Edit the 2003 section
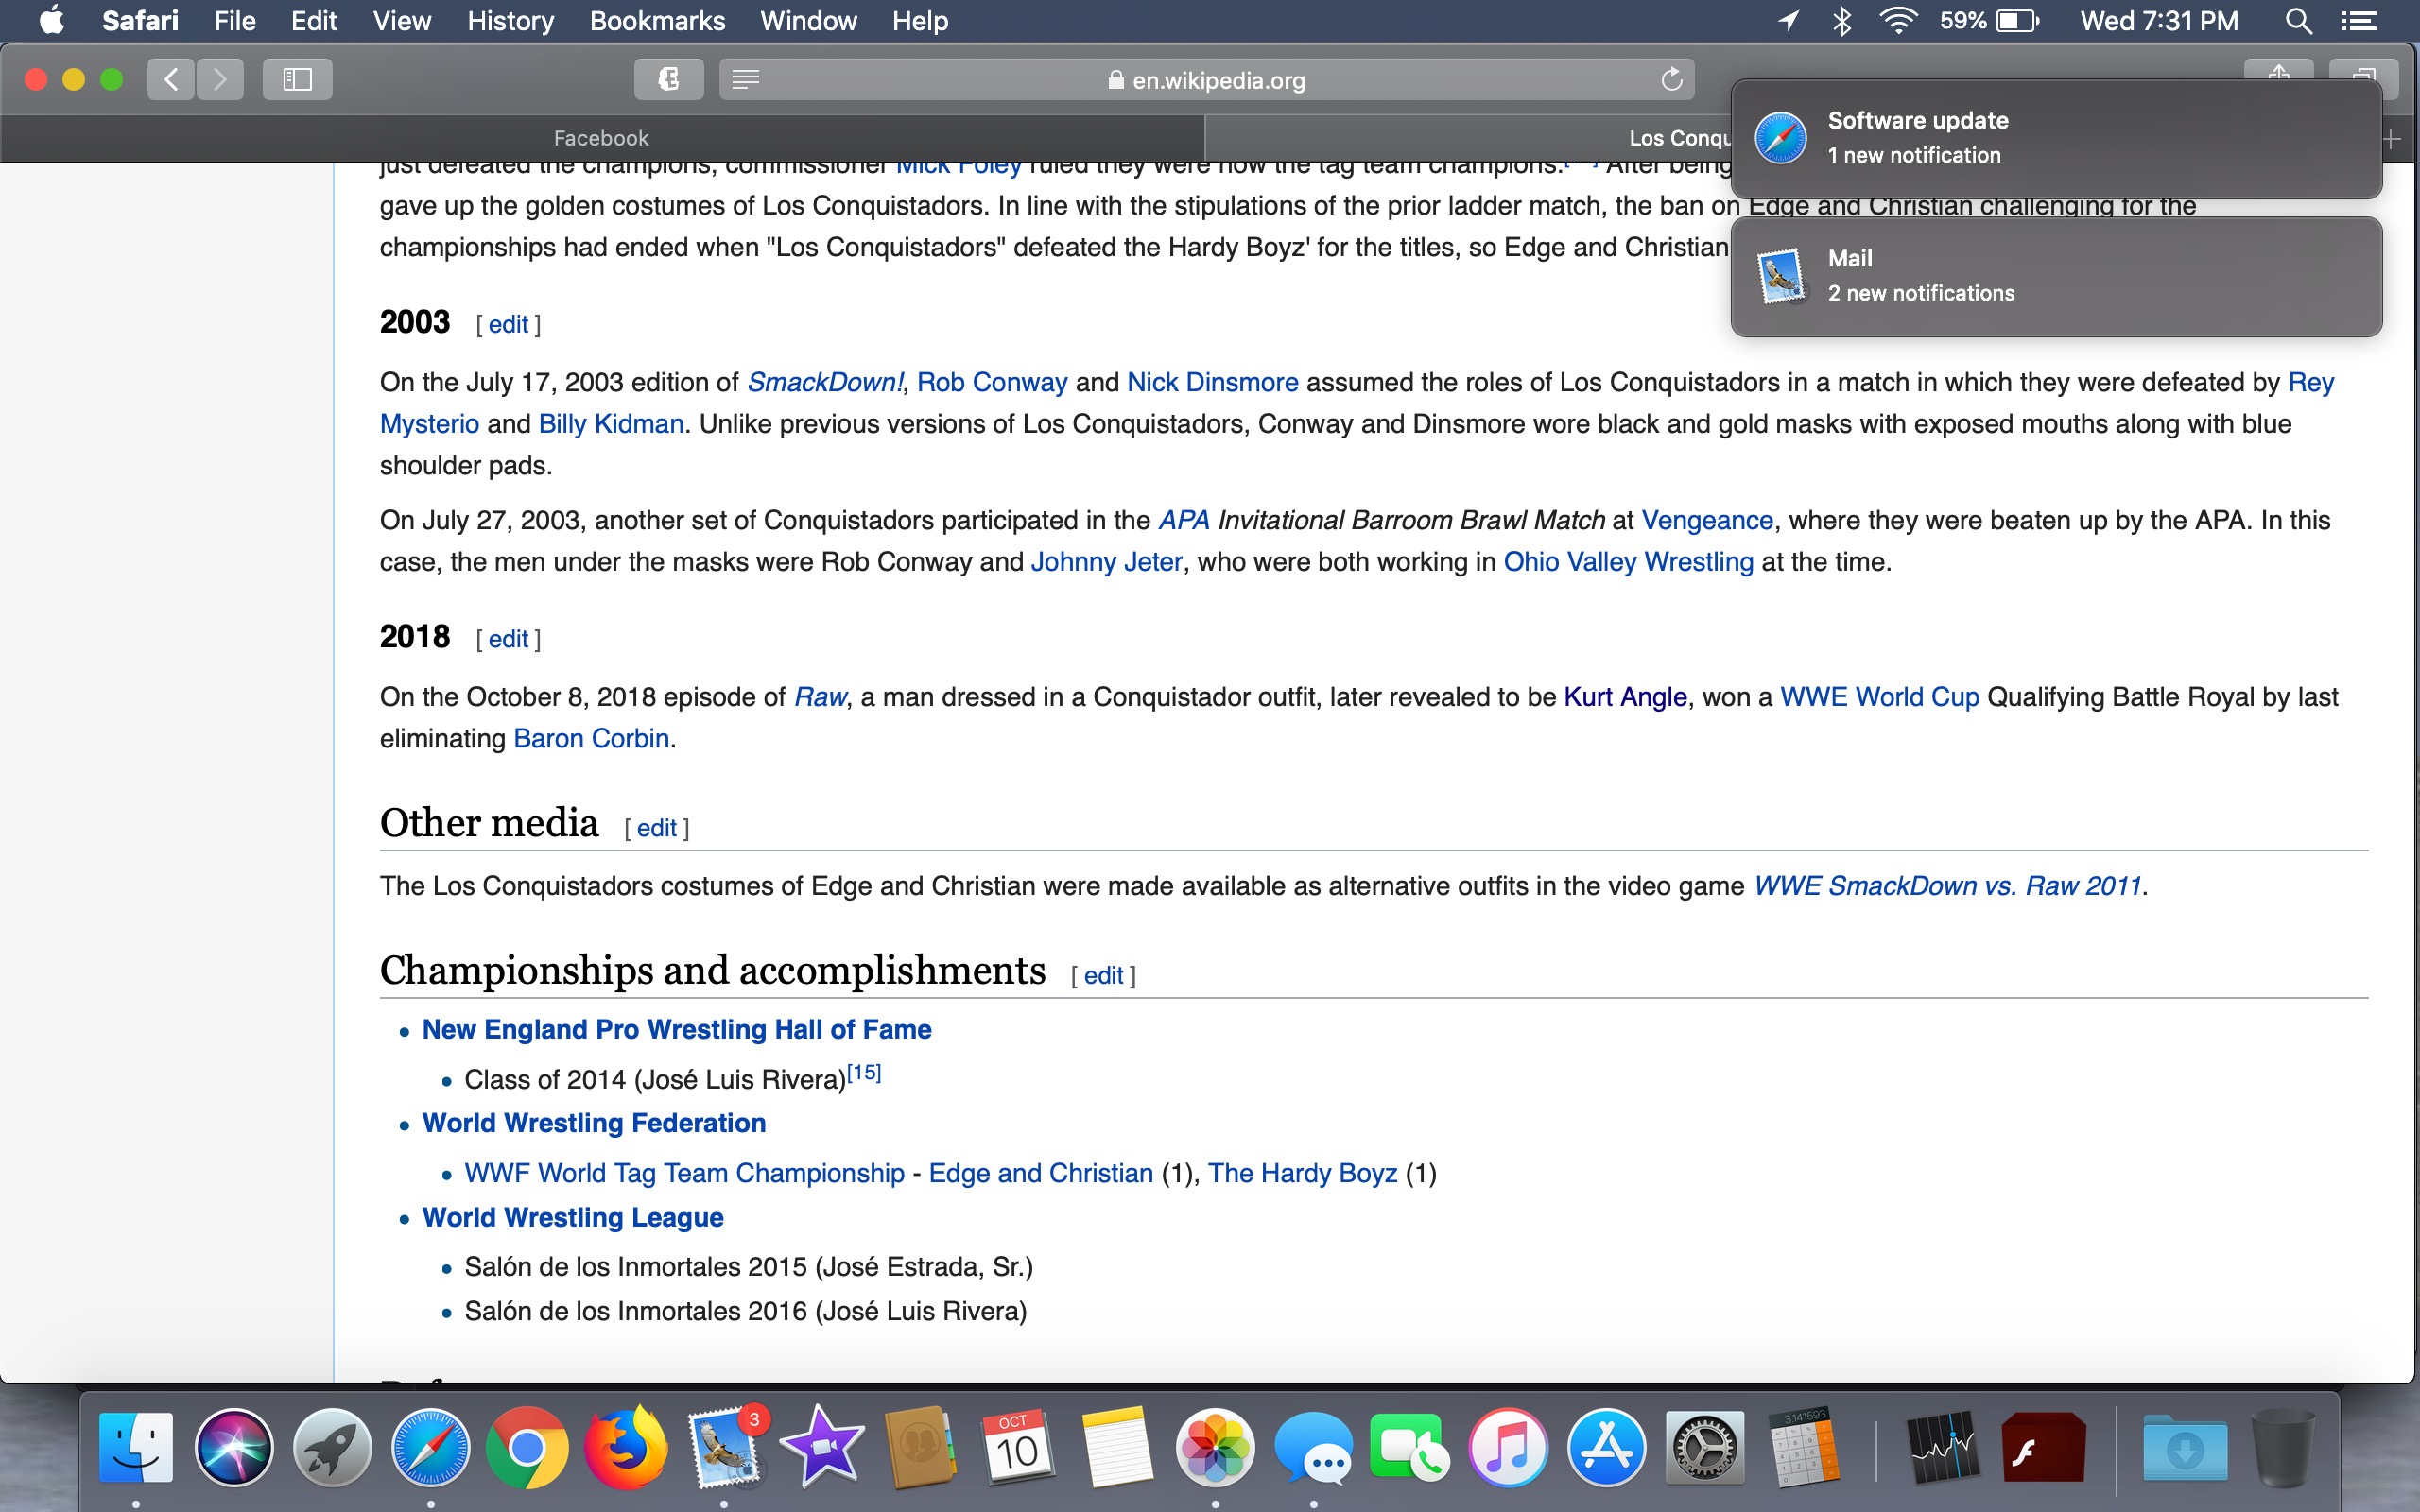Viewport: 2420px width, 1512px height. tap(508, 324)
